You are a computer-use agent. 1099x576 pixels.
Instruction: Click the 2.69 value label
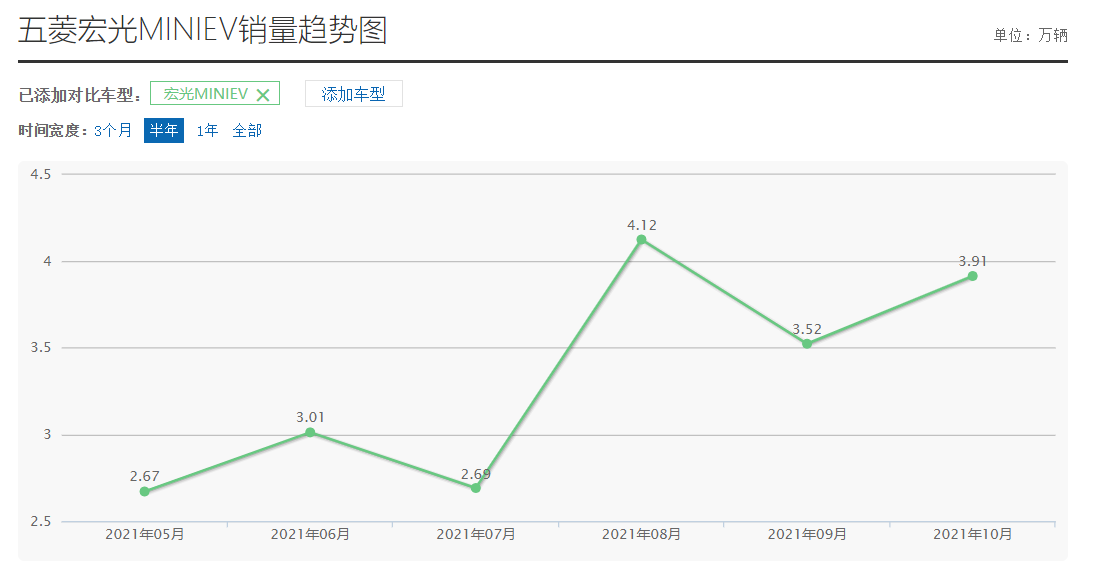pos(476,474)
